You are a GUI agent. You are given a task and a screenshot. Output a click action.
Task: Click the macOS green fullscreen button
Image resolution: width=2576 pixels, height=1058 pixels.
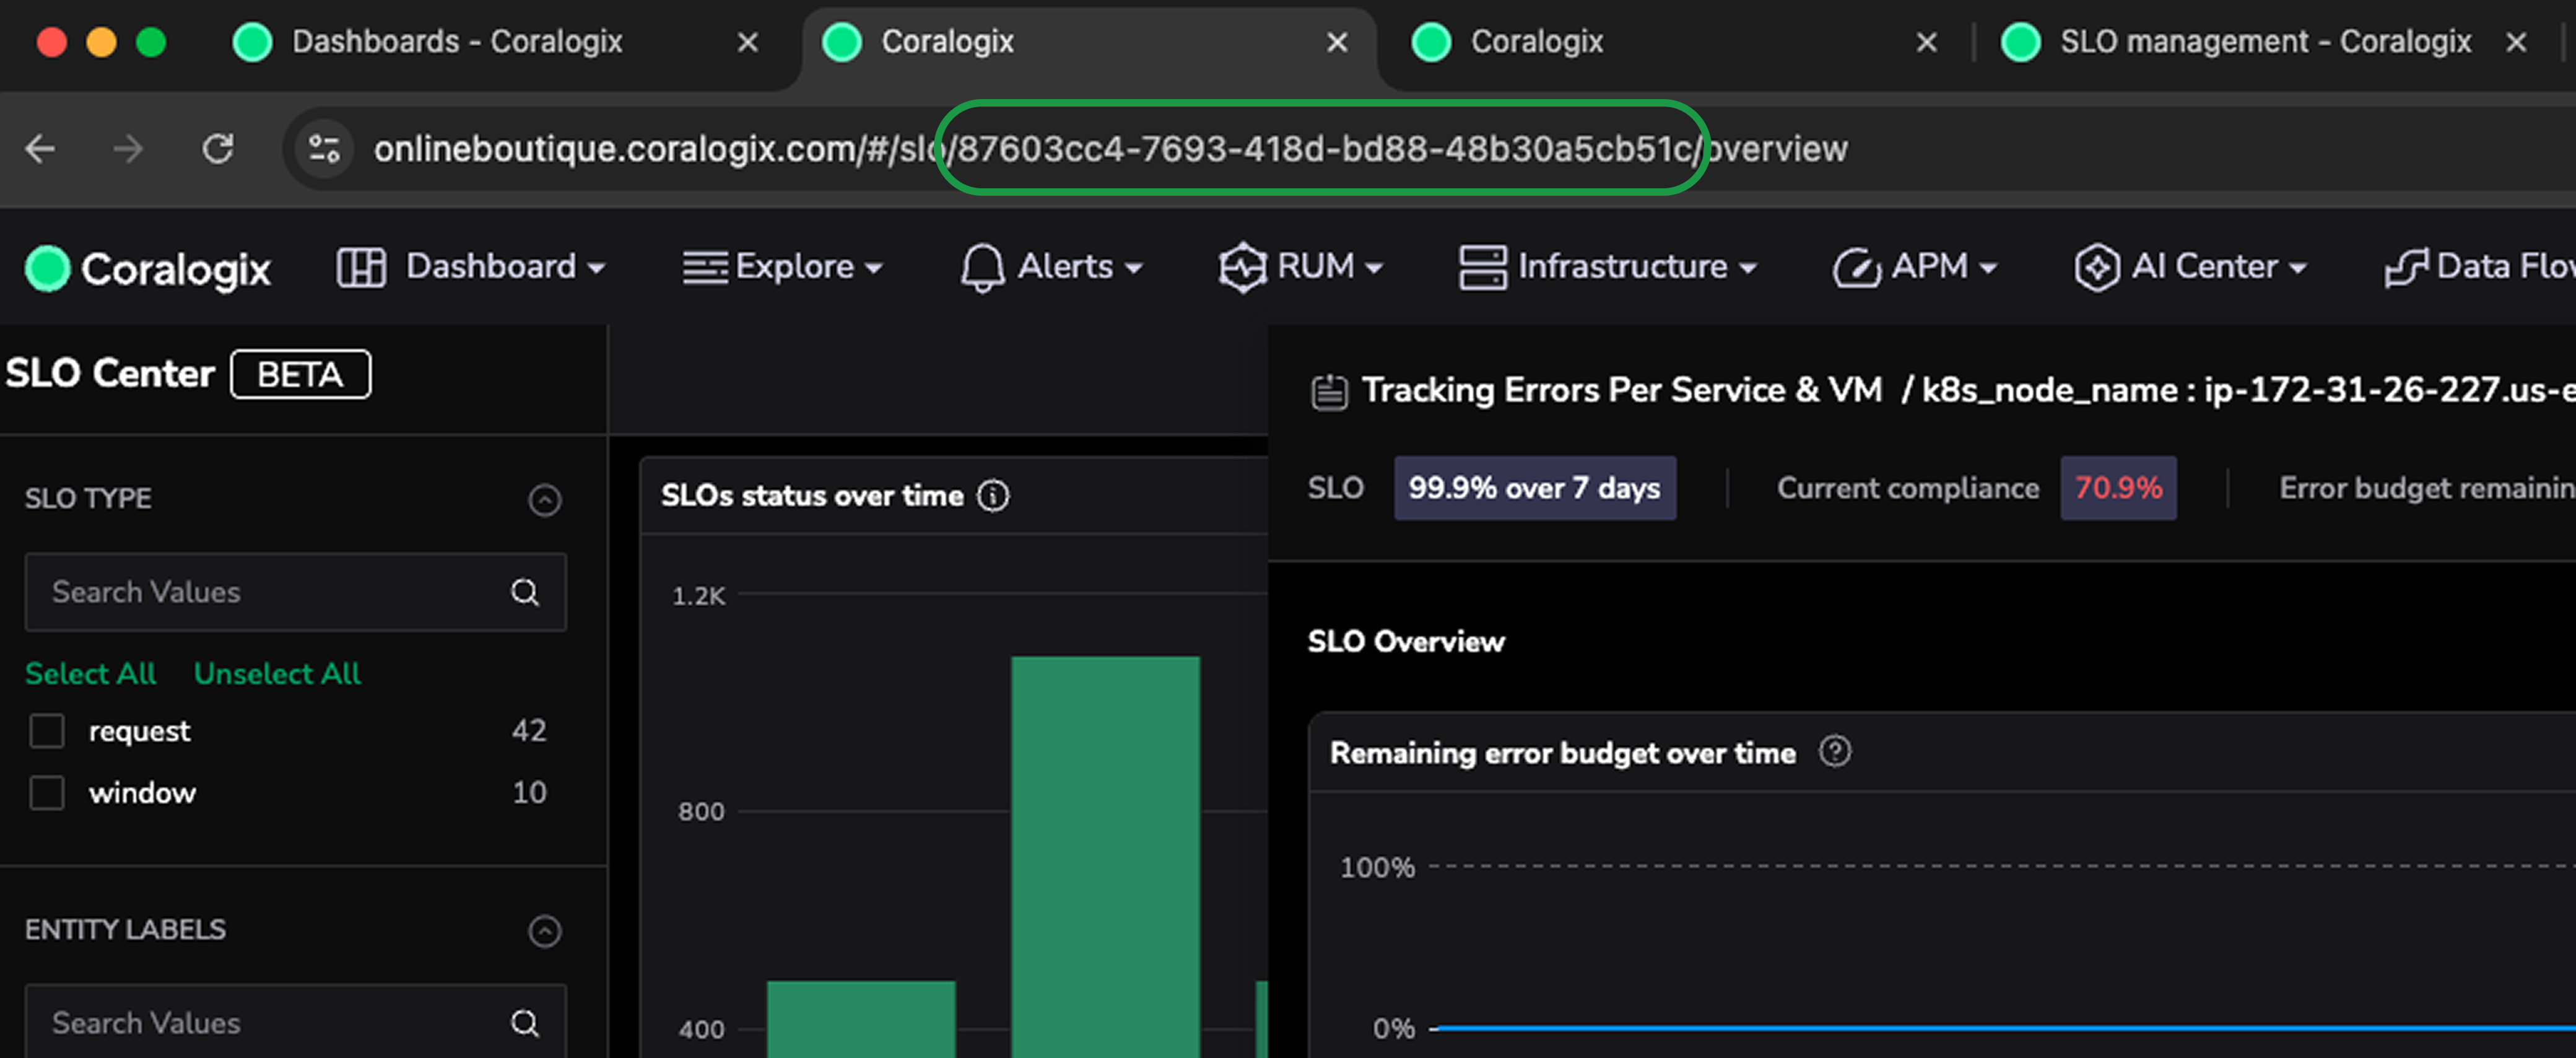(151, 42)
